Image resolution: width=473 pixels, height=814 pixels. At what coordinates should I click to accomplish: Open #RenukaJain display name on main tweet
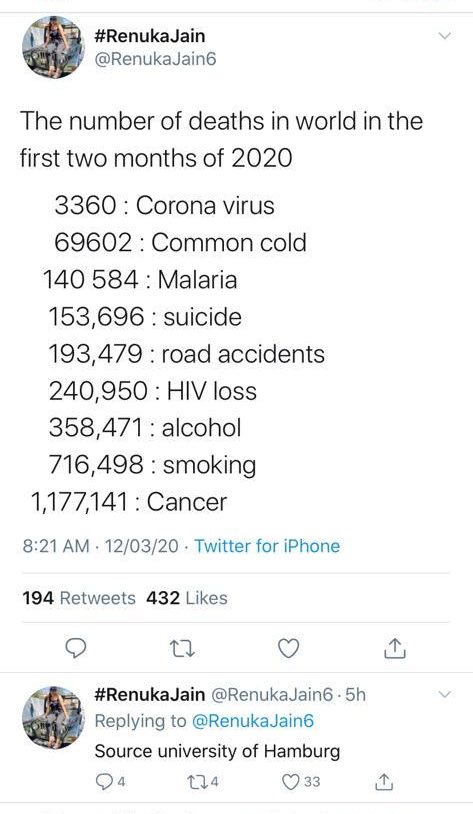click(150, 36)
